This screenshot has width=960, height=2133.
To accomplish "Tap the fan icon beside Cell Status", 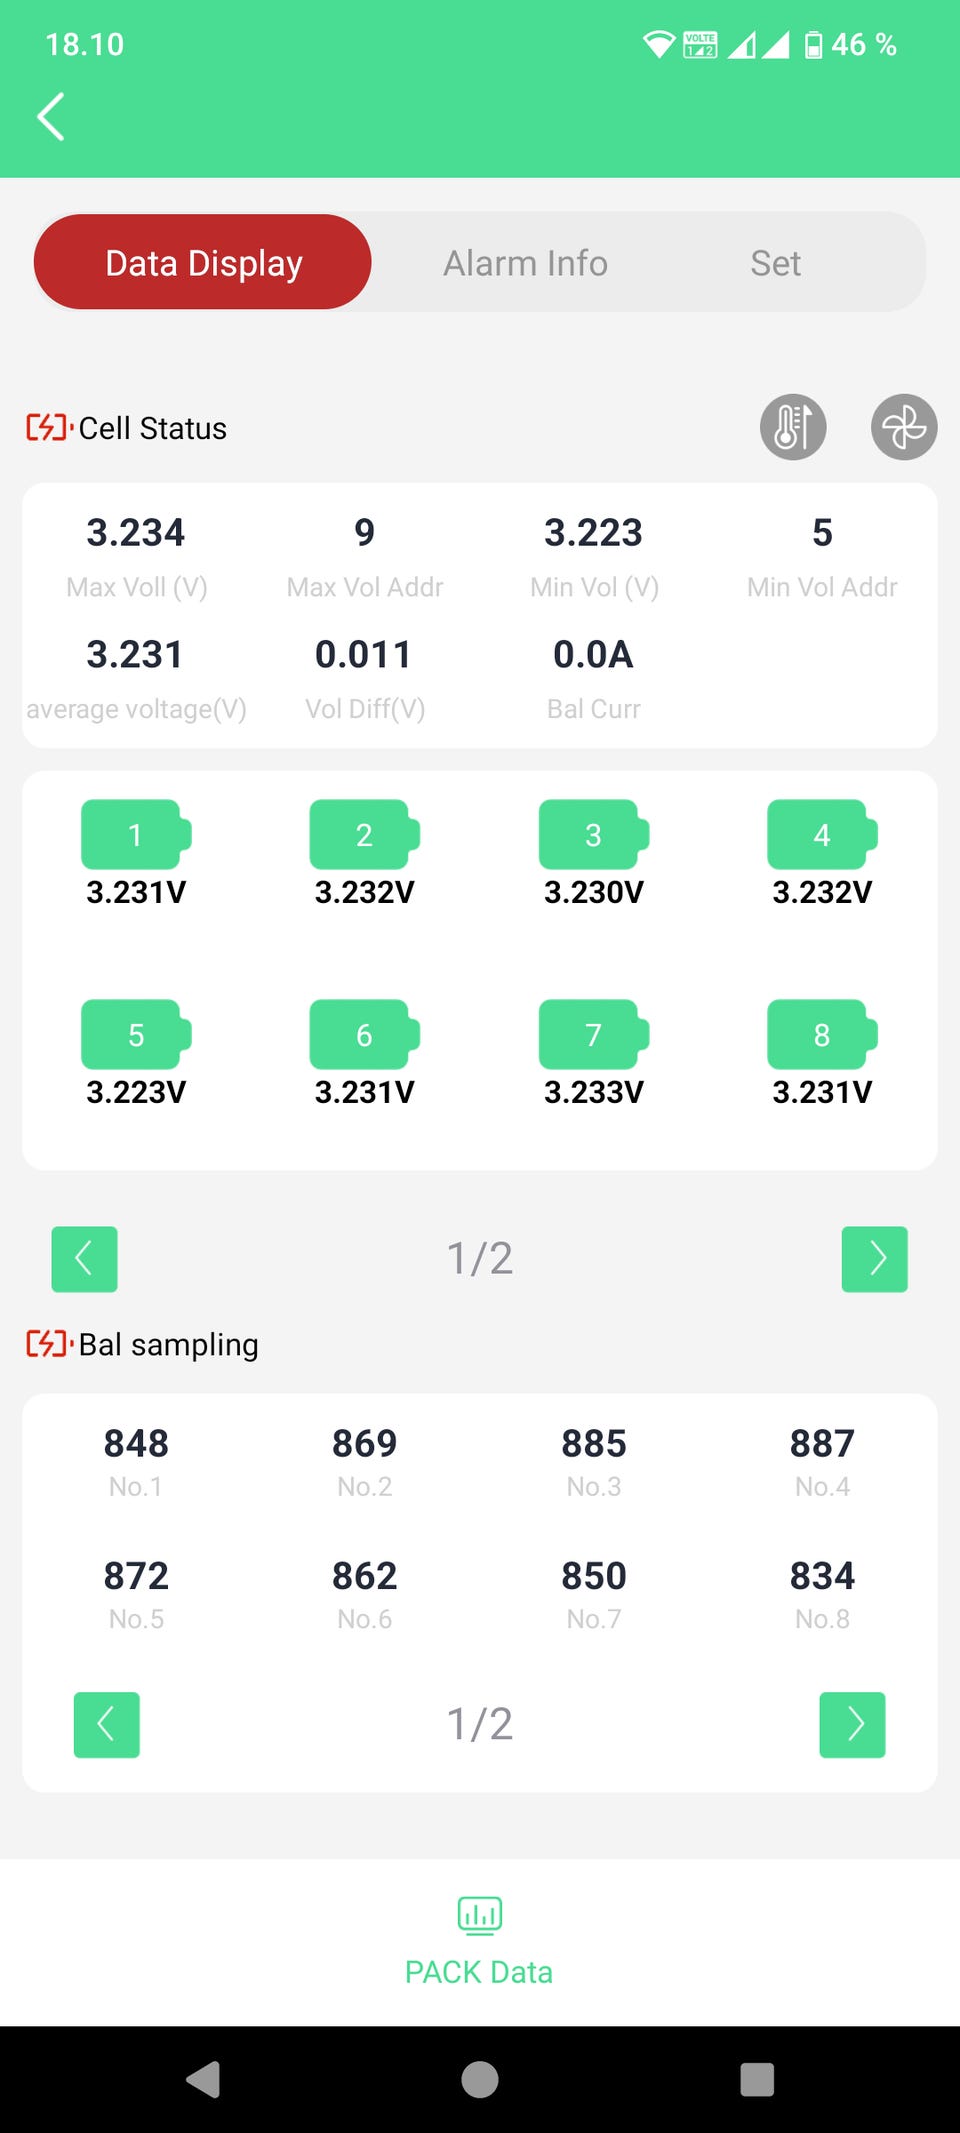I will point(904,427).
